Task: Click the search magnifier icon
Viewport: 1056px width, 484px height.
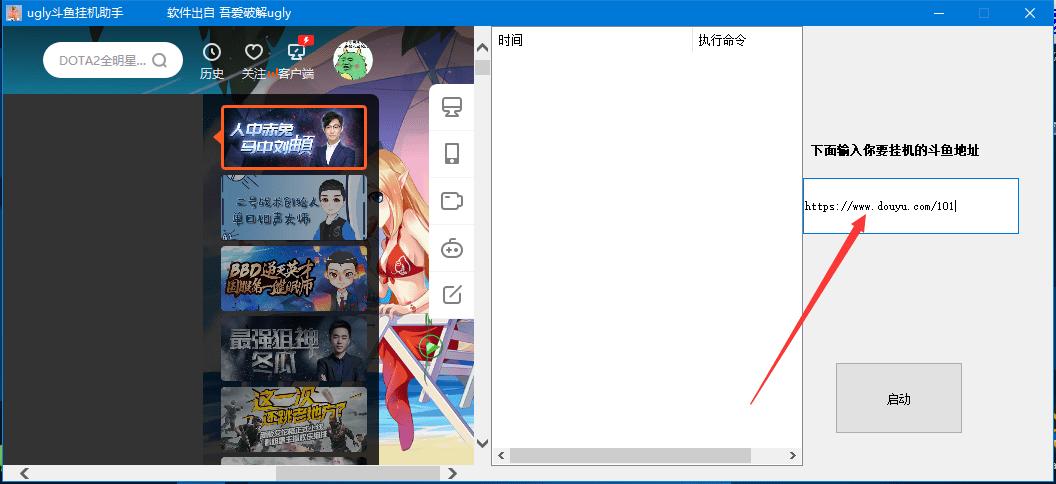Action: [160, 61]
